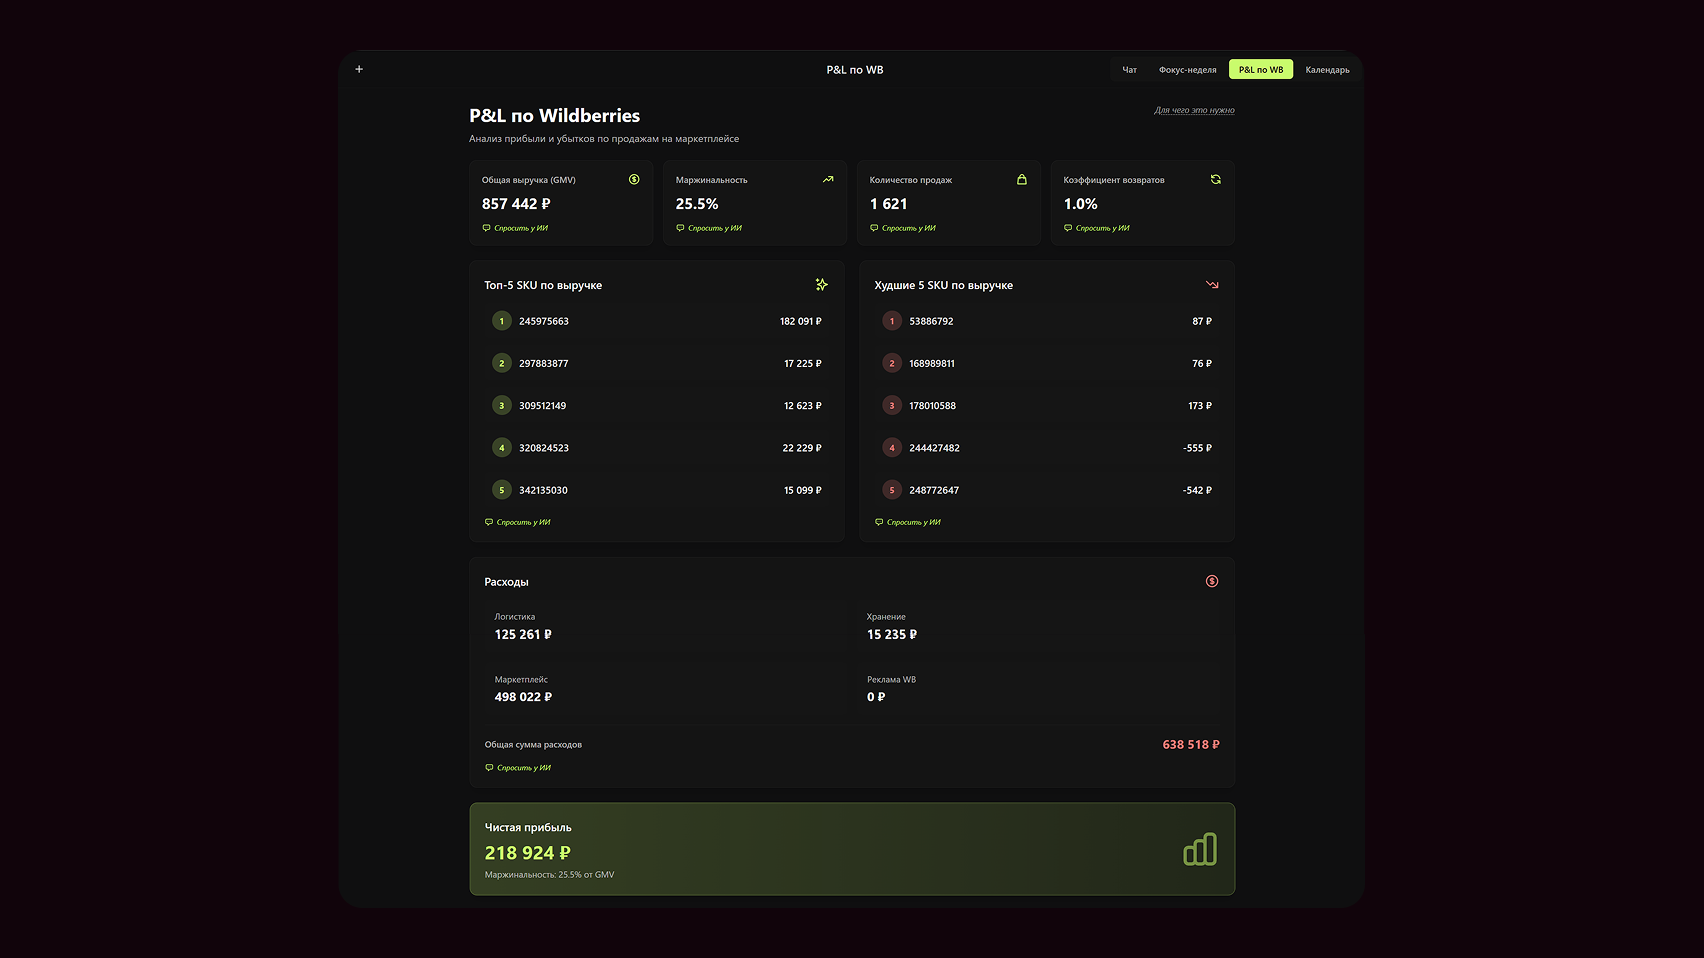The height and width of the screenshot is (958, 1704).
Task: Click the red dollar icon in Расходы section
Action: pos(1212,581)
